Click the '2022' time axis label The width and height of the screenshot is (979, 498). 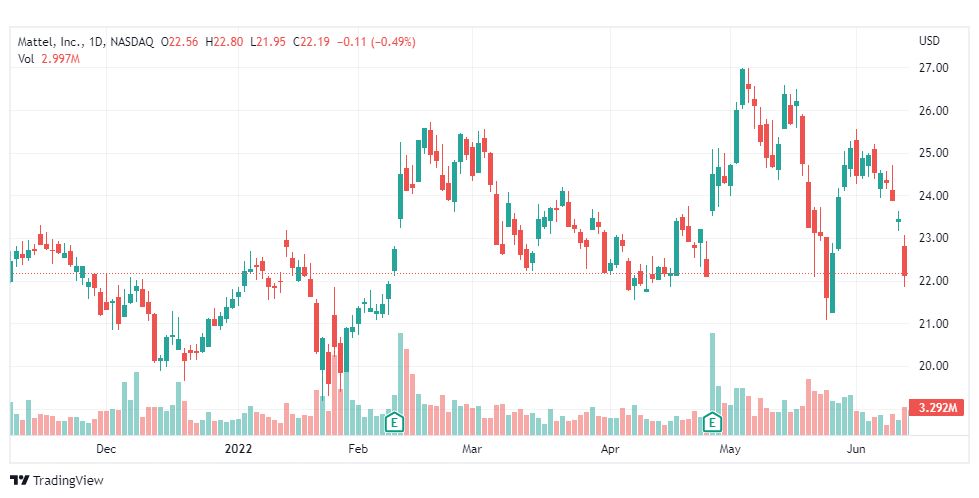pyautogui.click(x=239, y=449)
